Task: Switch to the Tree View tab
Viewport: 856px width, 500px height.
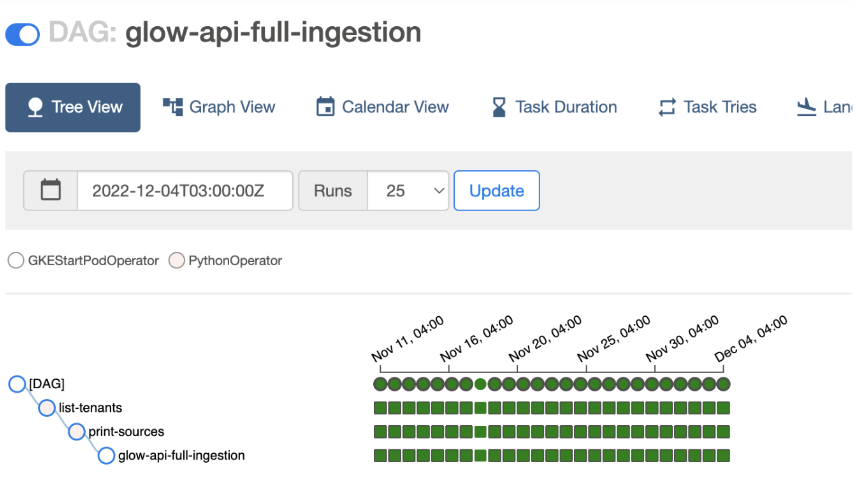Action: click(x=73, y=108)
